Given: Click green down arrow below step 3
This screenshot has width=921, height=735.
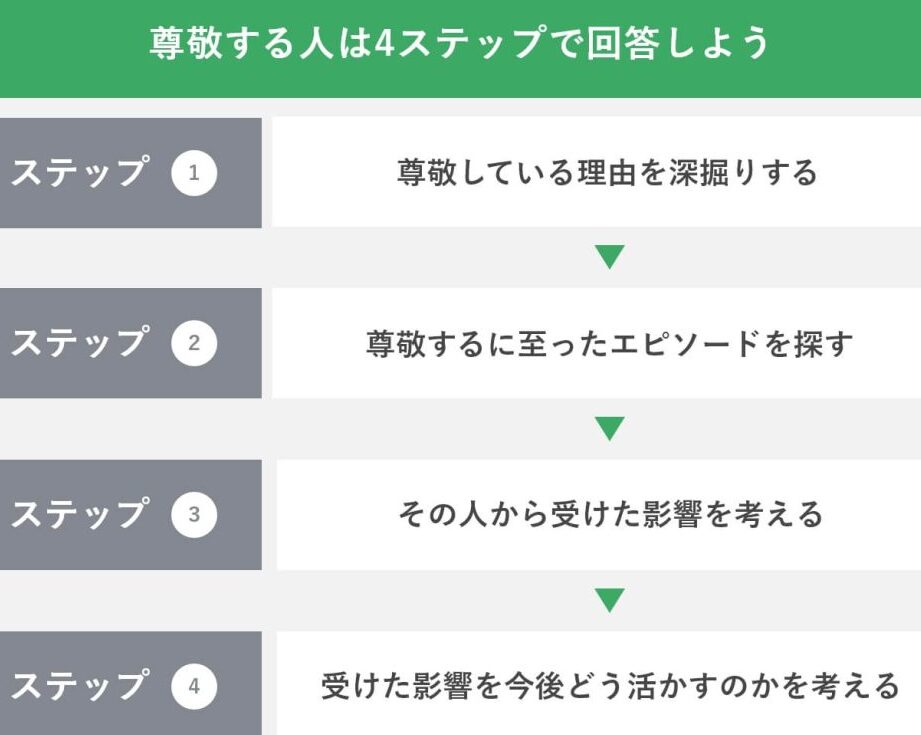Looking at the screenshot, I should pyautogui.click(x=610, y=600).
